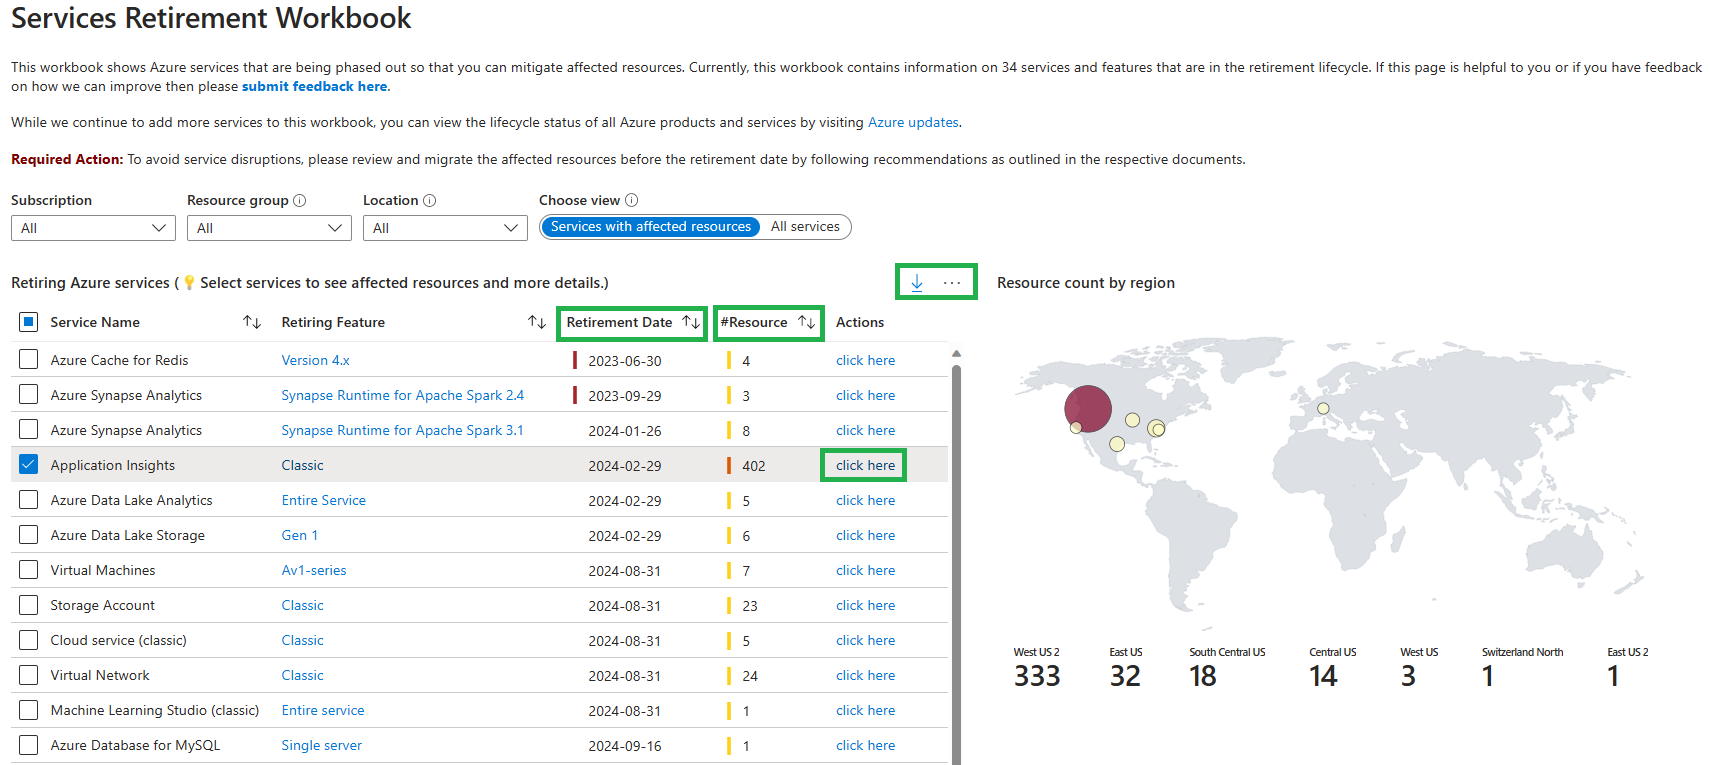Select the 2023-06-30 retirement date cell
Viewport: 1710px width, 765px height.
click(625, 360)
